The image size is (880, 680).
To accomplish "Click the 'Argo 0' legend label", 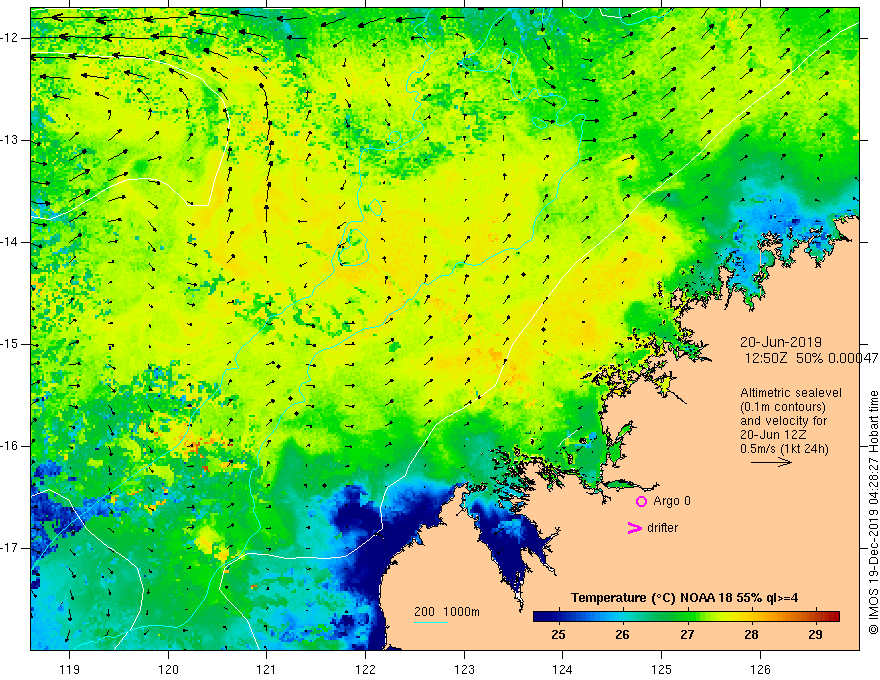I will pos(672,500).
